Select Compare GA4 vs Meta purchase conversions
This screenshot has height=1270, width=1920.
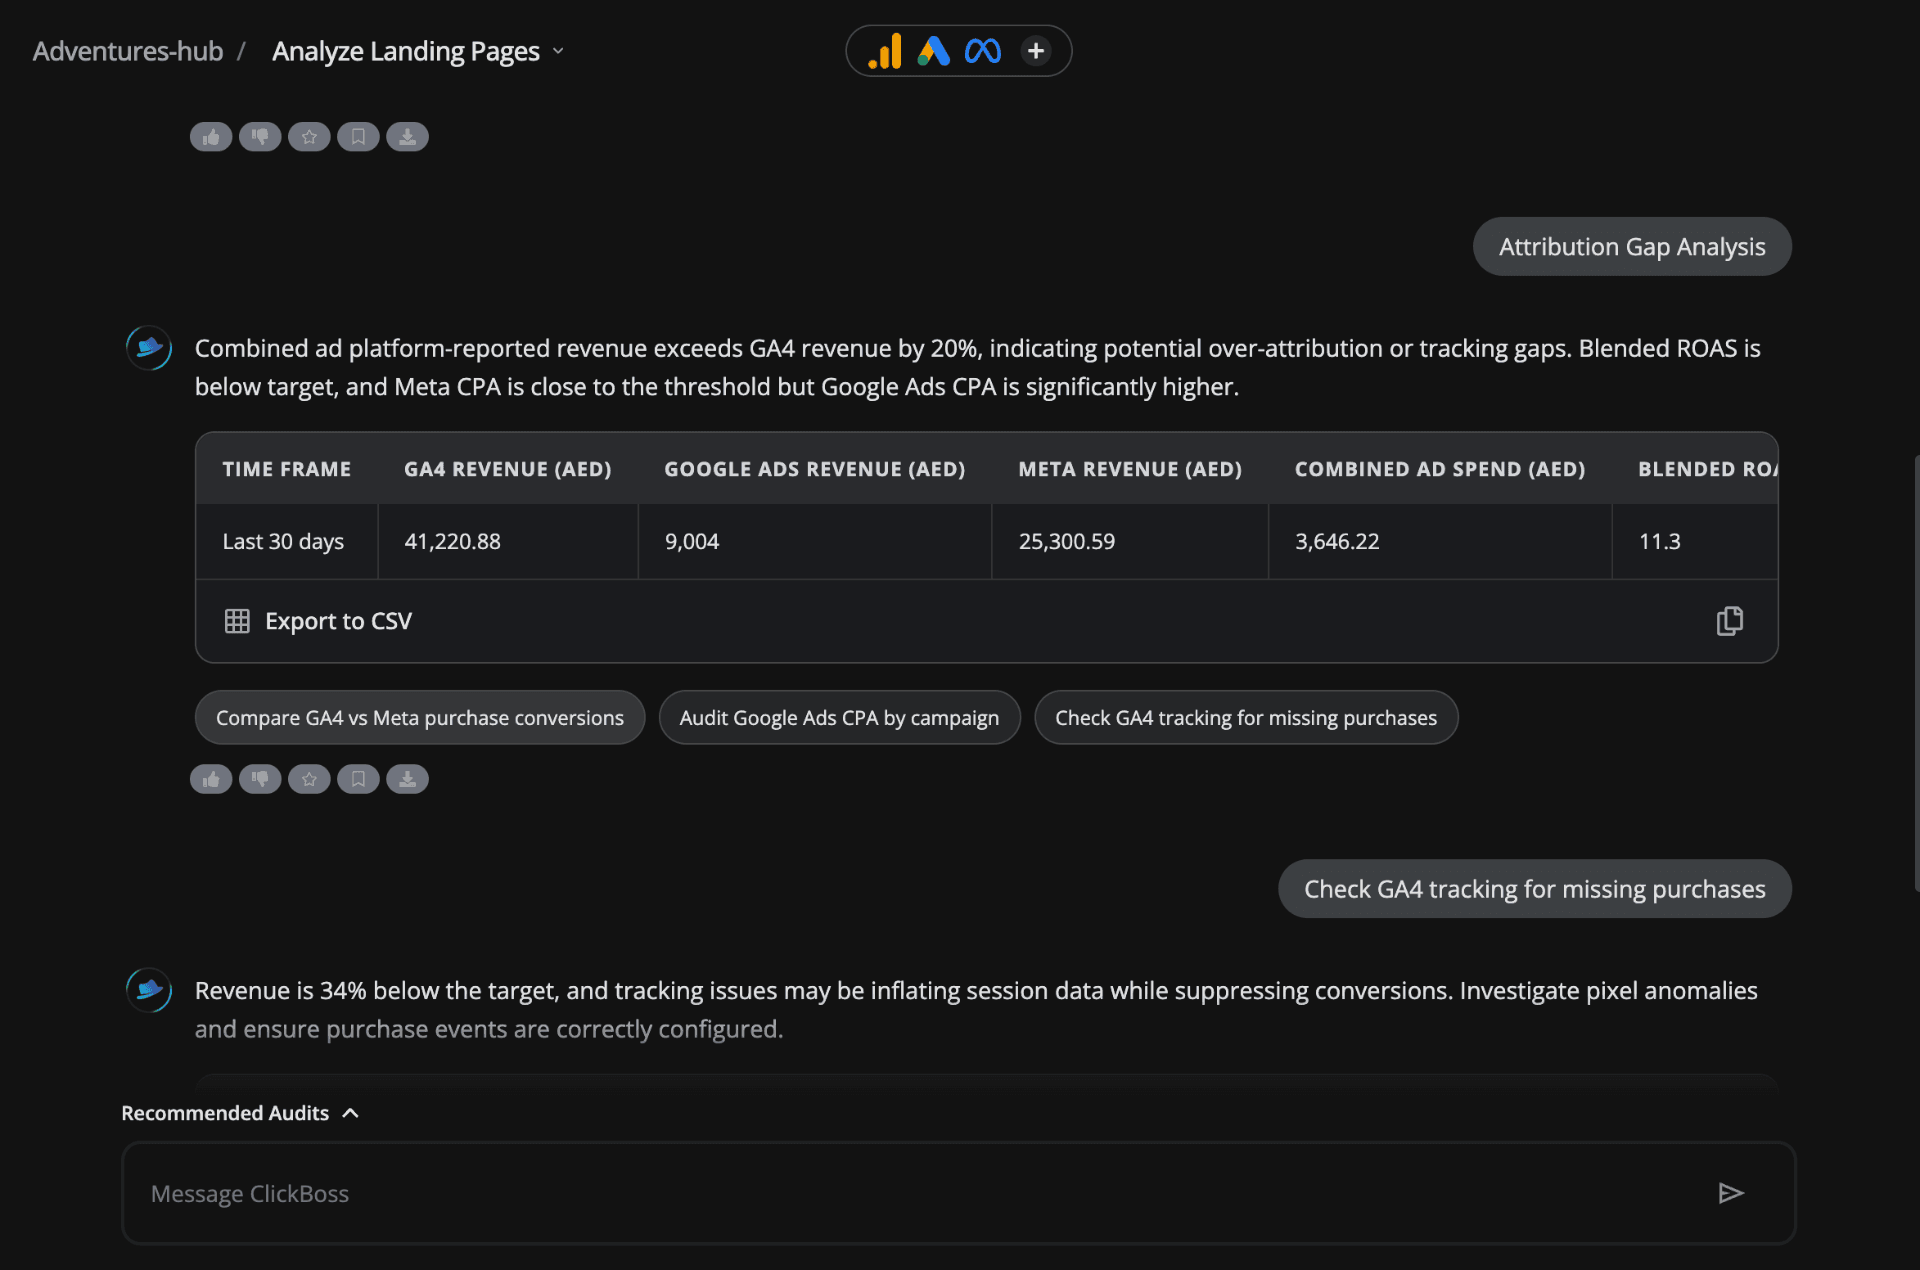[420, 717]
